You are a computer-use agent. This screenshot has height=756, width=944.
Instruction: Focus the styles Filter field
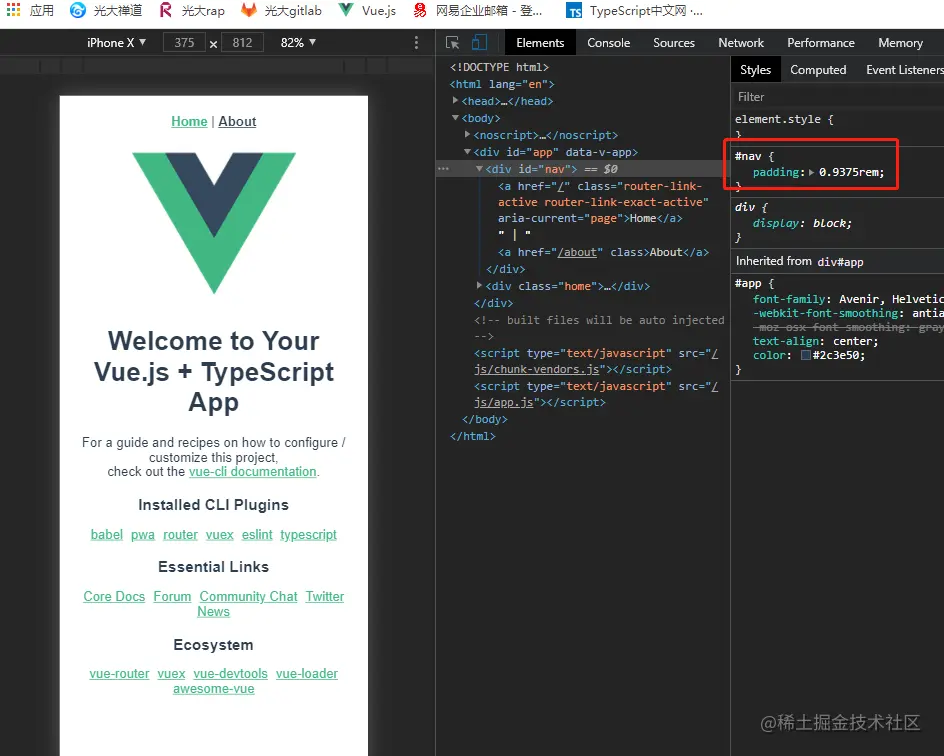click(837, 97)
